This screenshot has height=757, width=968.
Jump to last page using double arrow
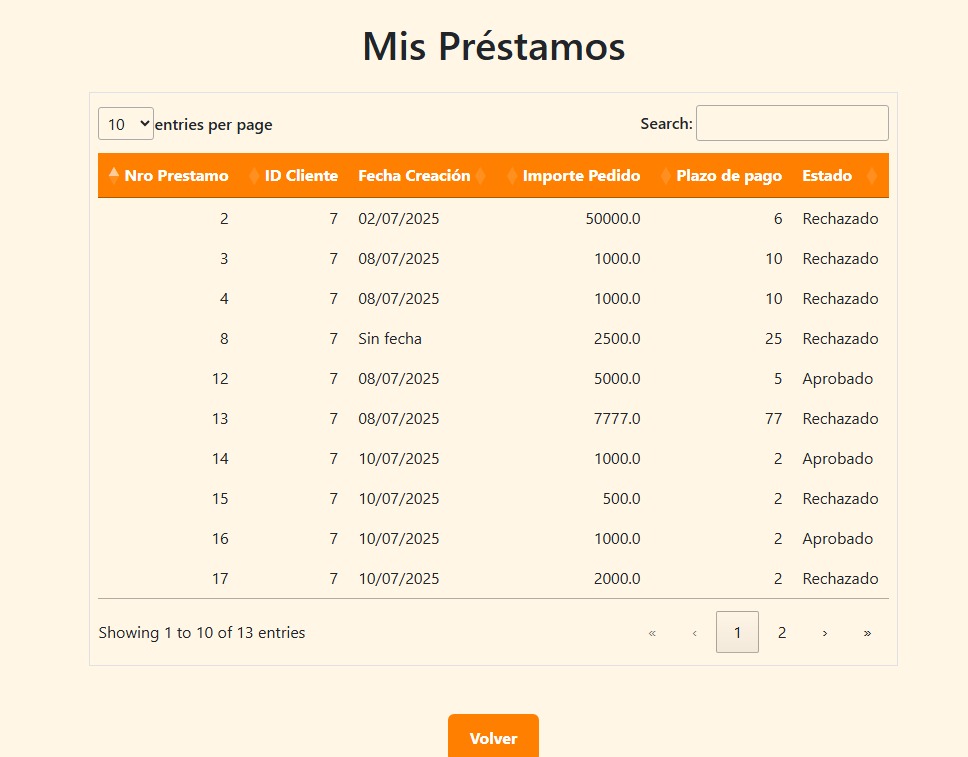pos(867,633)
